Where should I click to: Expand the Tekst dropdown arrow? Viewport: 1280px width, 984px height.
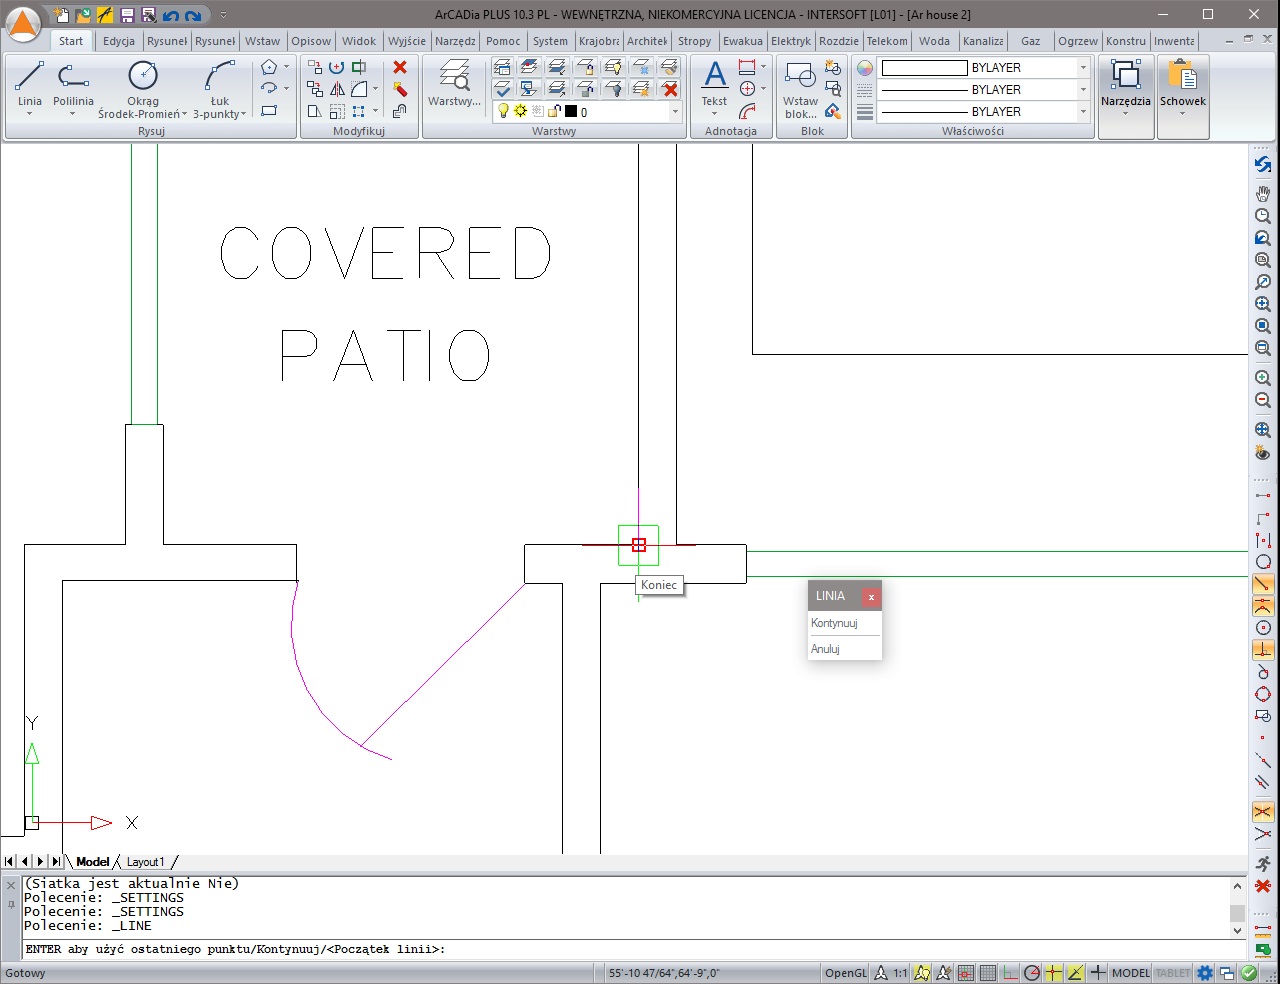pyautogui.click(x=714, y=114)
